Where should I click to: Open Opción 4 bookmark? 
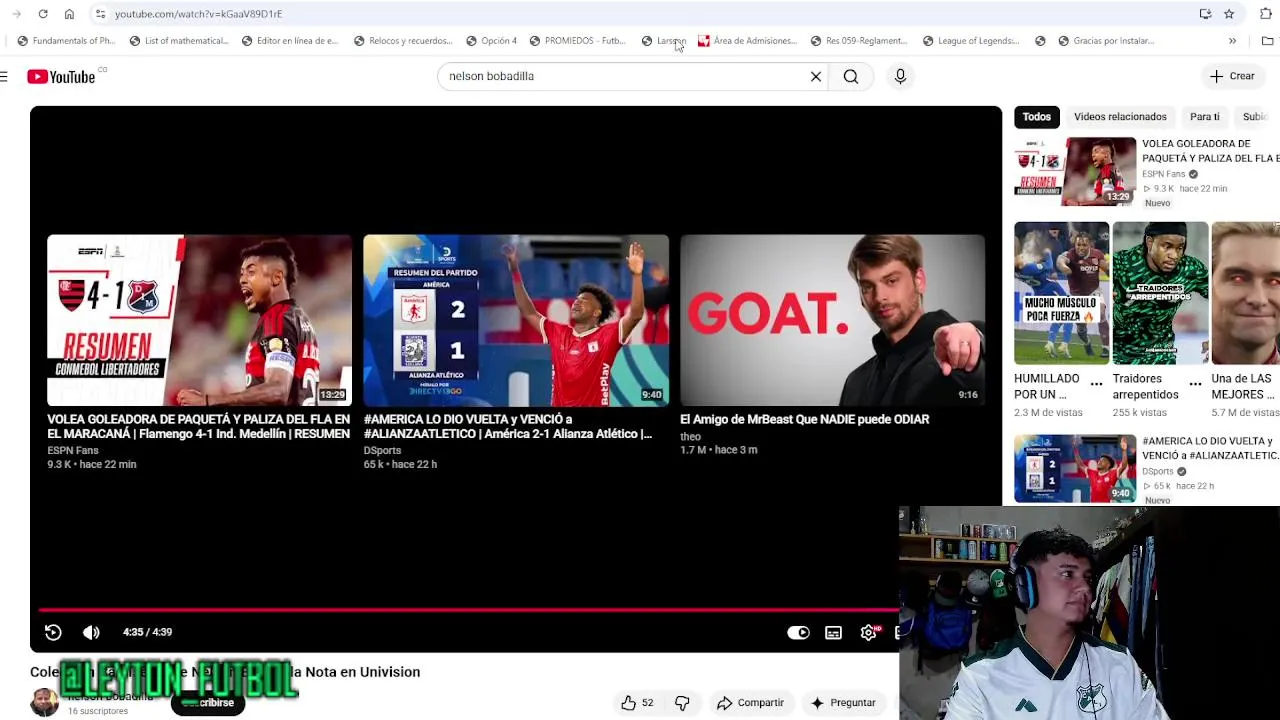click(x=491, y=41)
